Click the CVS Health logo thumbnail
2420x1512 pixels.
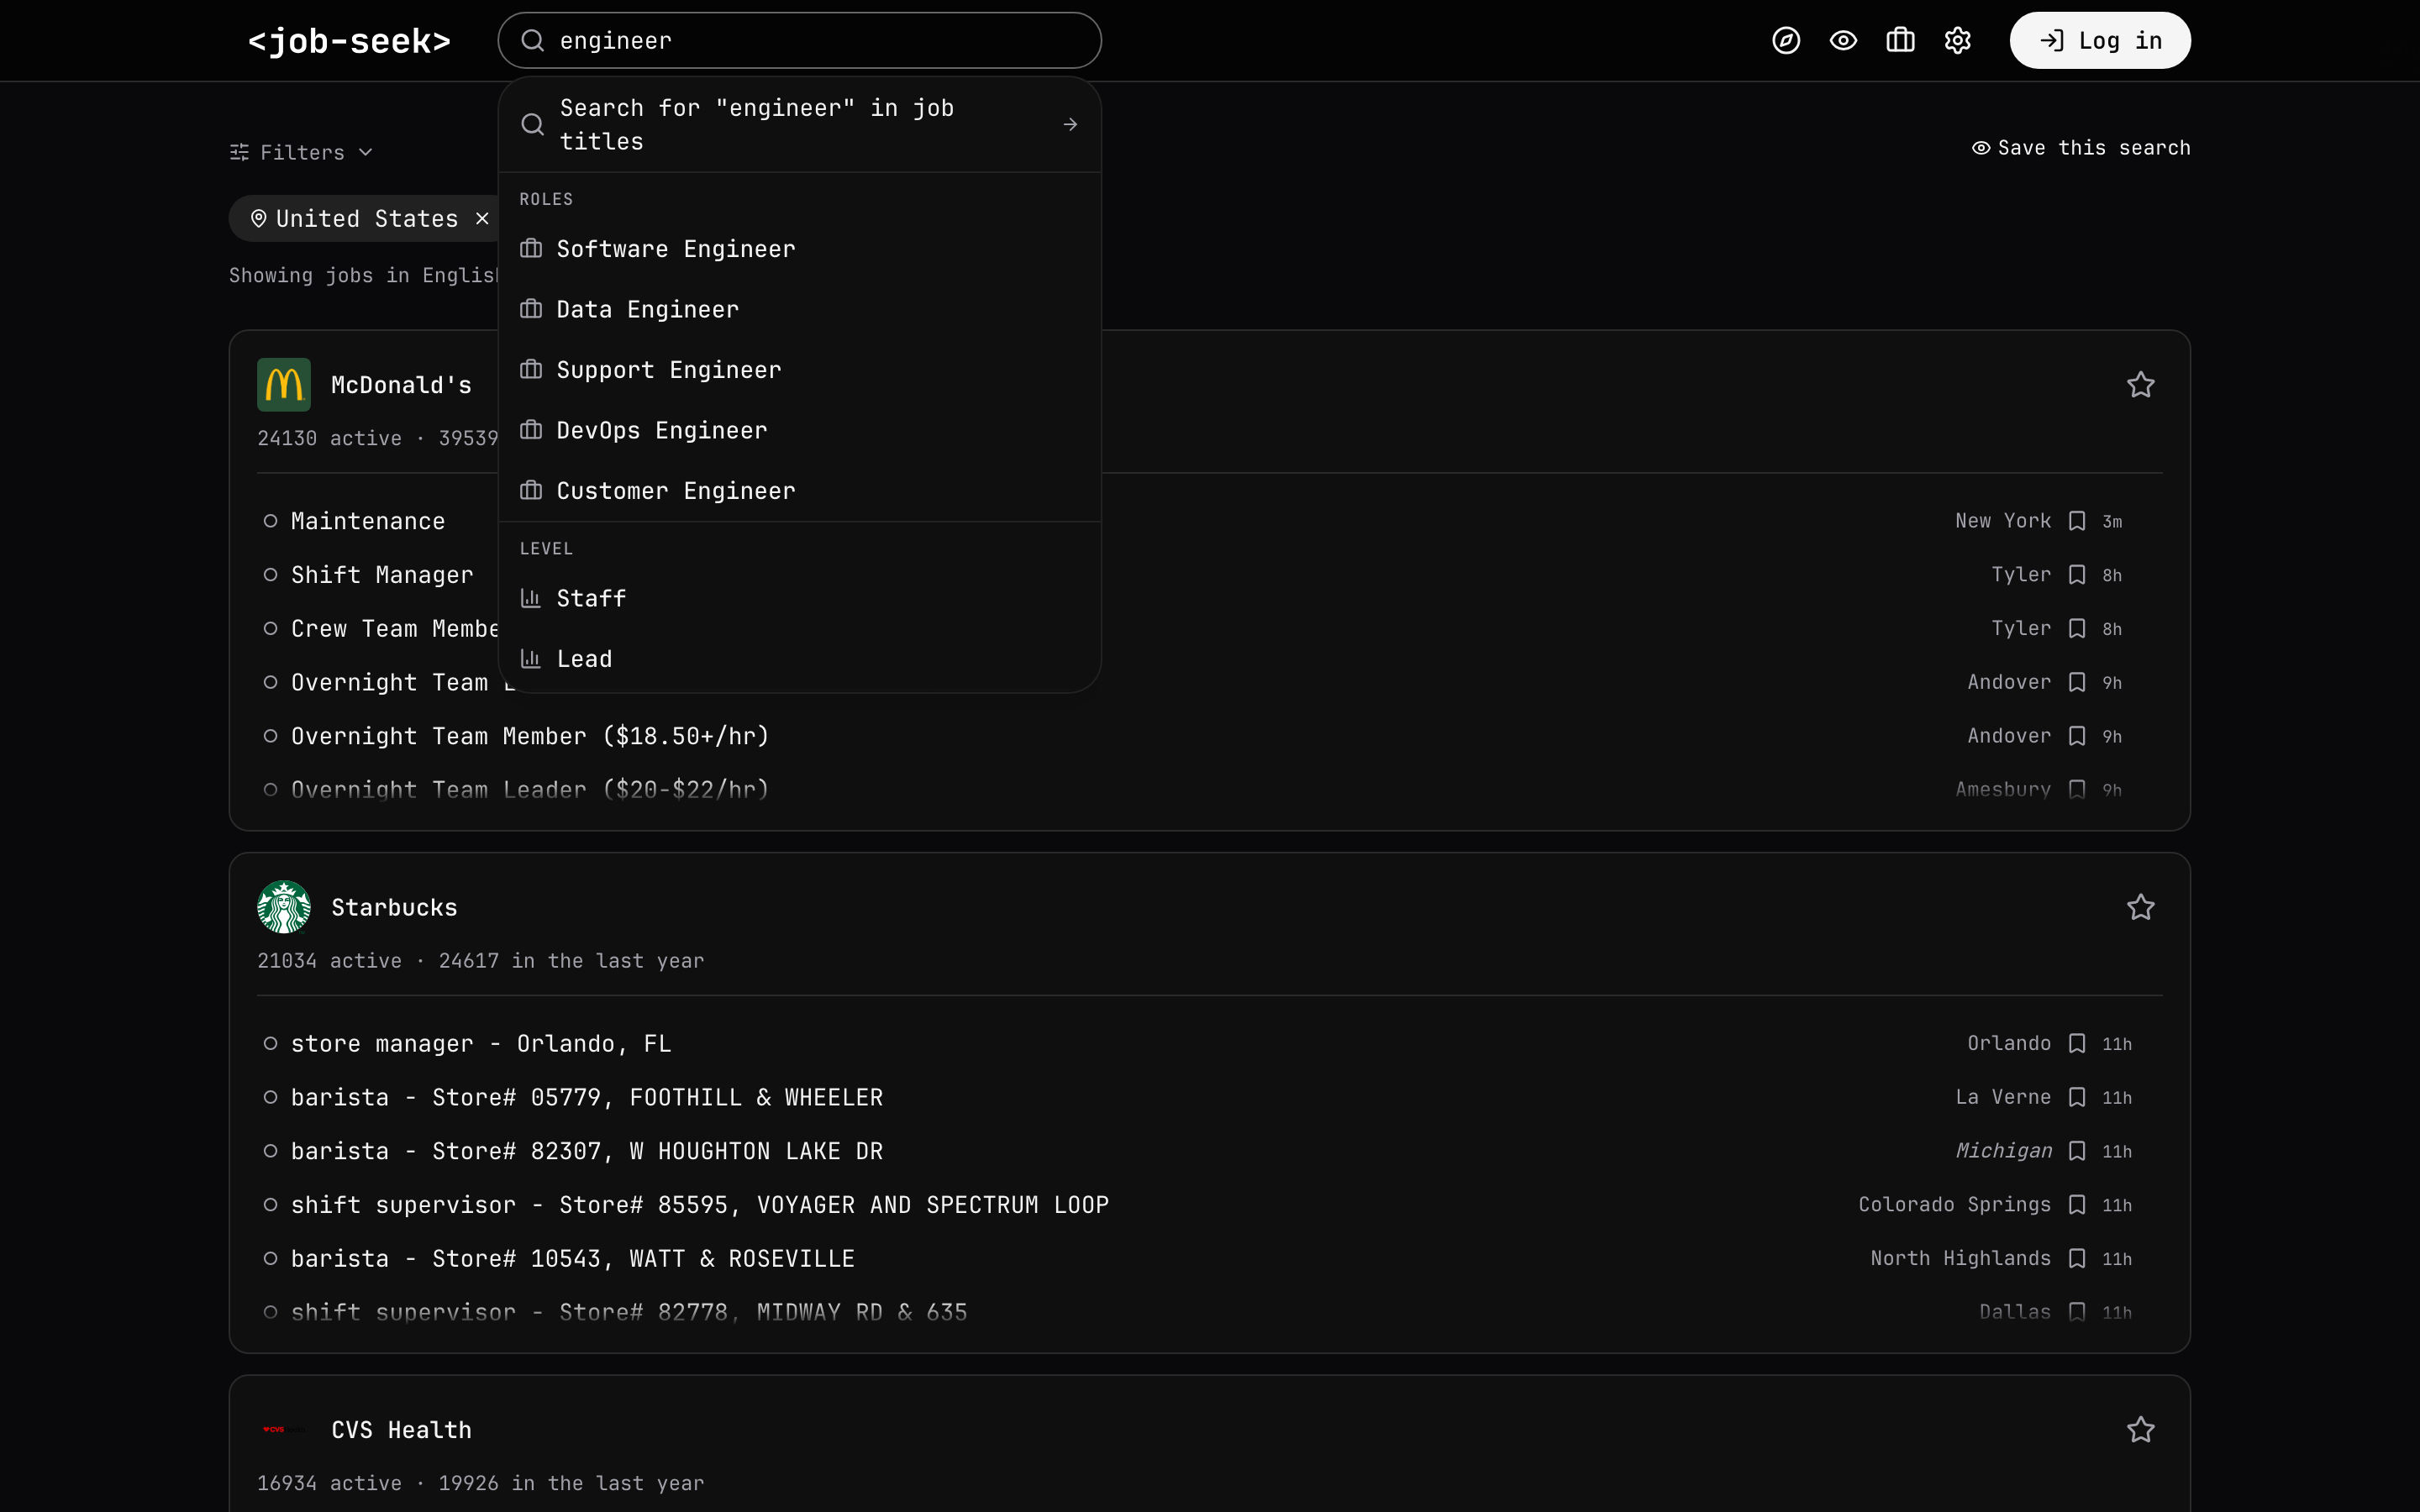(x=284, y=1430)
